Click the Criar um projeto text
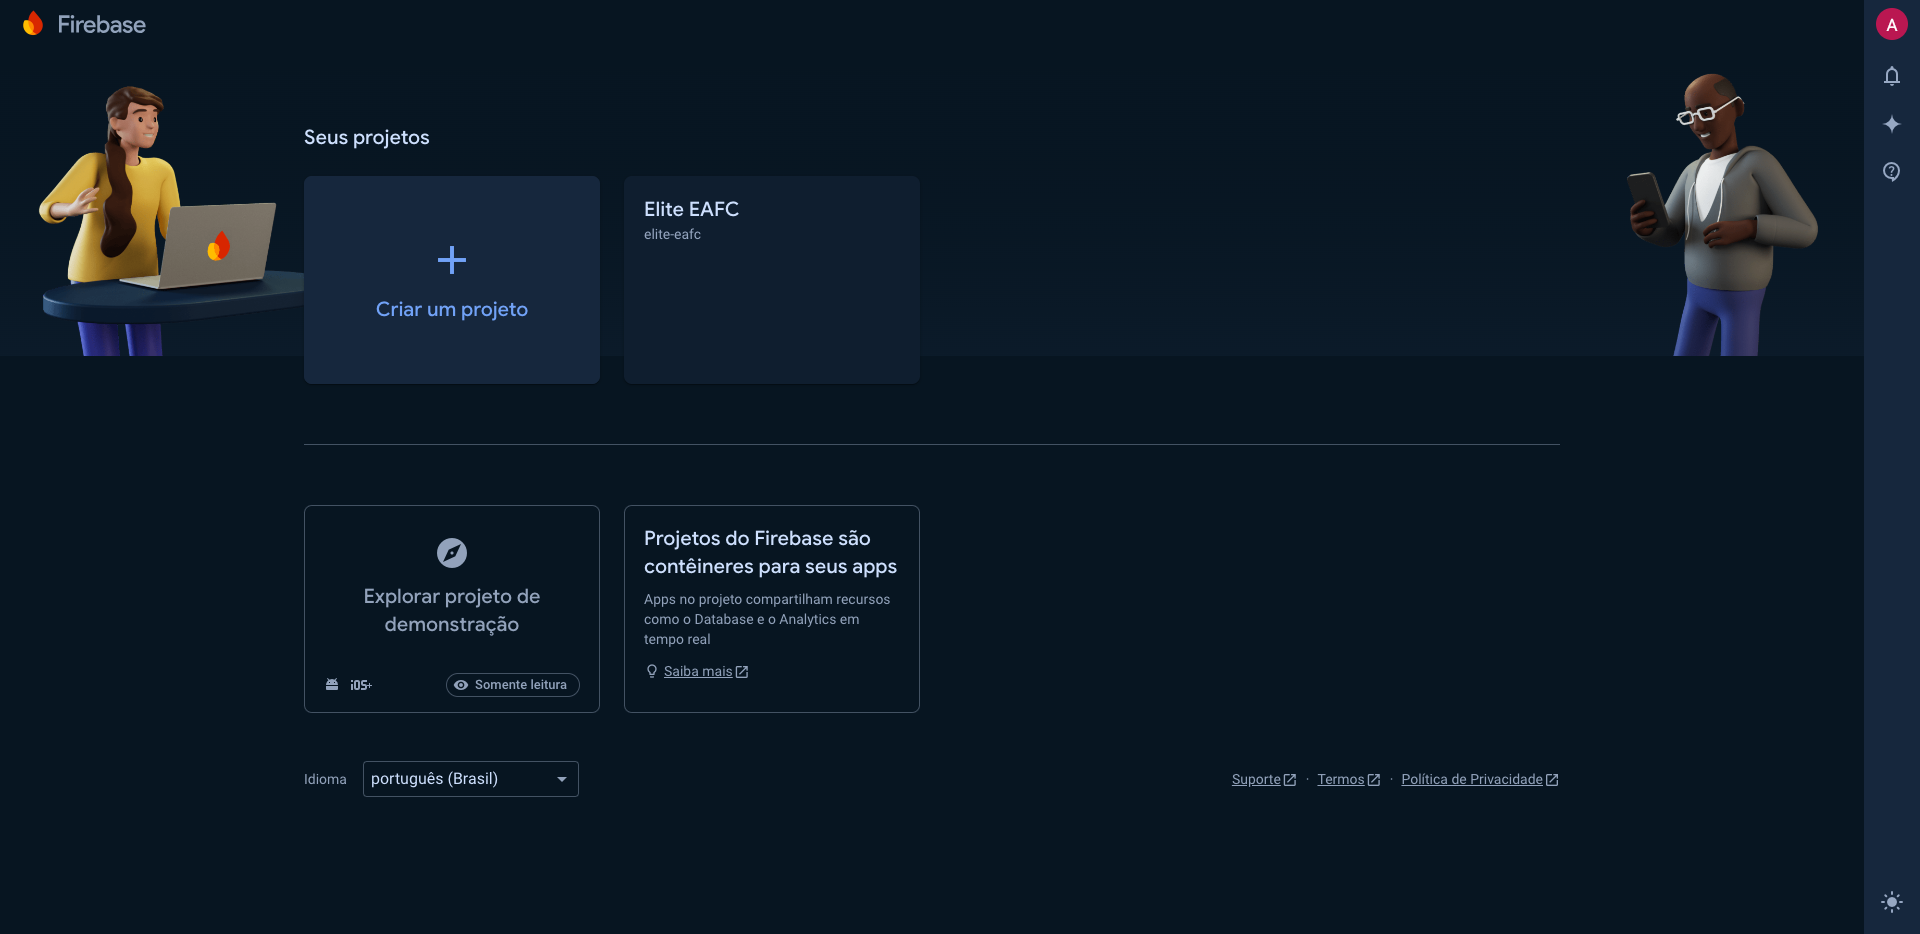 [x=452, y=310]
